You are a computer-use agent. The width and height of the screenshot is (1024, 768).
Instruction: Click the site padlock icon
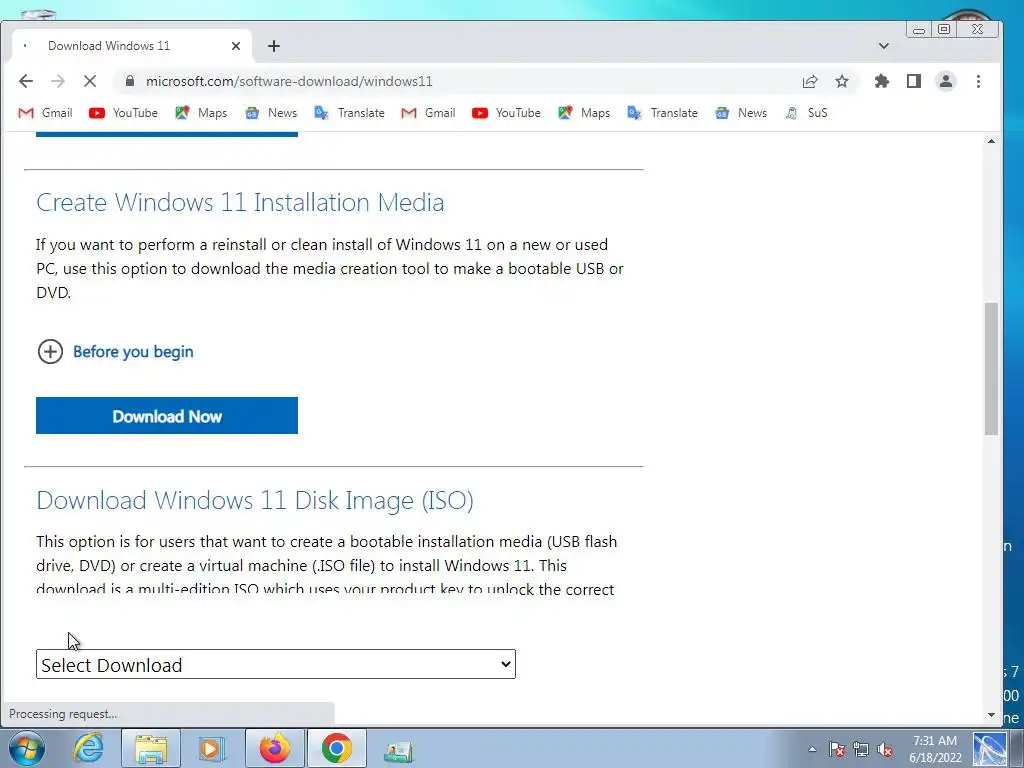(x=129, y=81)
